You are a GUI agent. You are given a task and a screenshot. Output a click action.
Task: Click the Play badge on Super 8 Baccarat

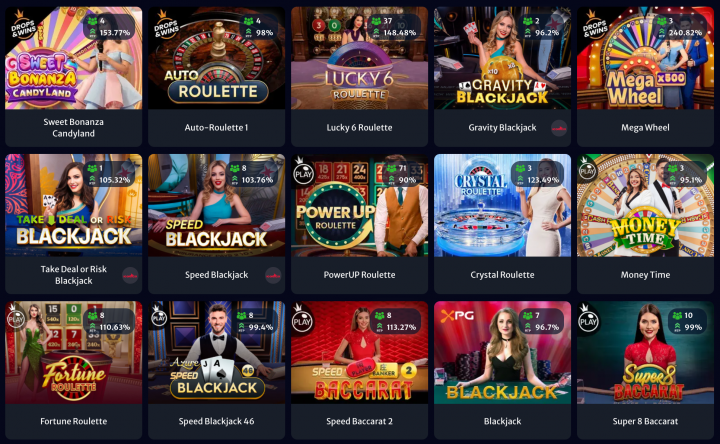point(588,319)
